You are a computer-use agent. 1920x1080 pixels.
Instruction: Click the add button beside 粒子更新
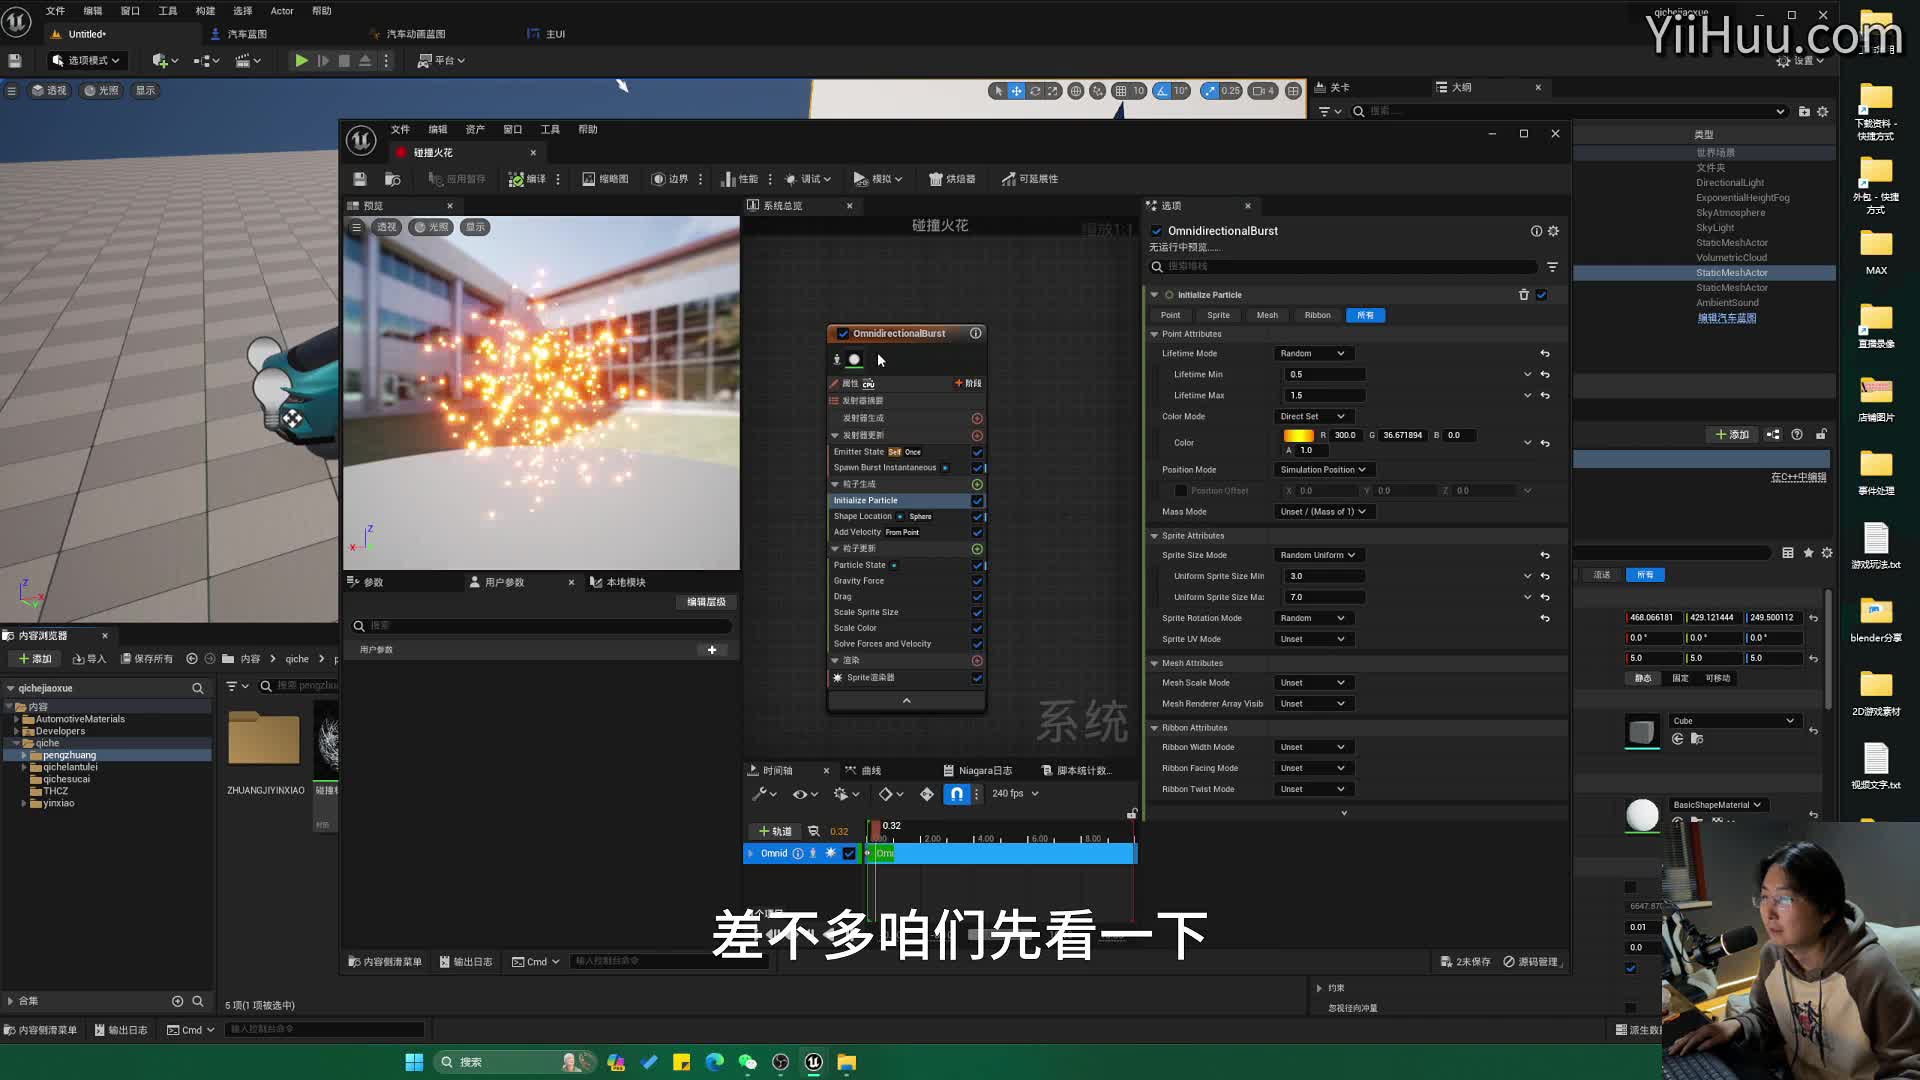tap(977, 549)
